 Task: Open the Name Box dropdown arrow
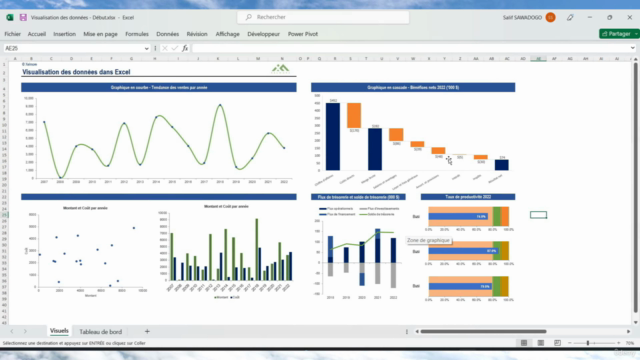pos(147,48)
